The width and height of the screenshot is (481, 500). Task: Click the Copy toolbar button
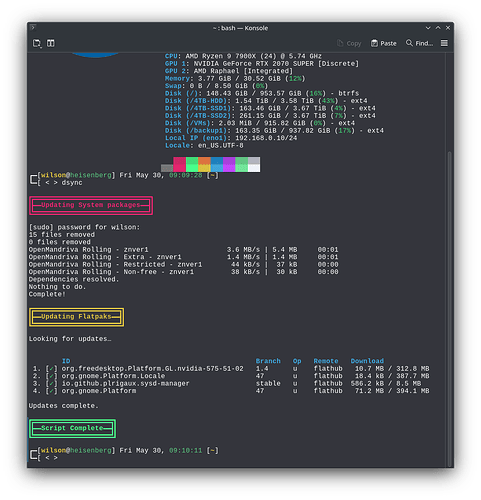tap(349, 43)
